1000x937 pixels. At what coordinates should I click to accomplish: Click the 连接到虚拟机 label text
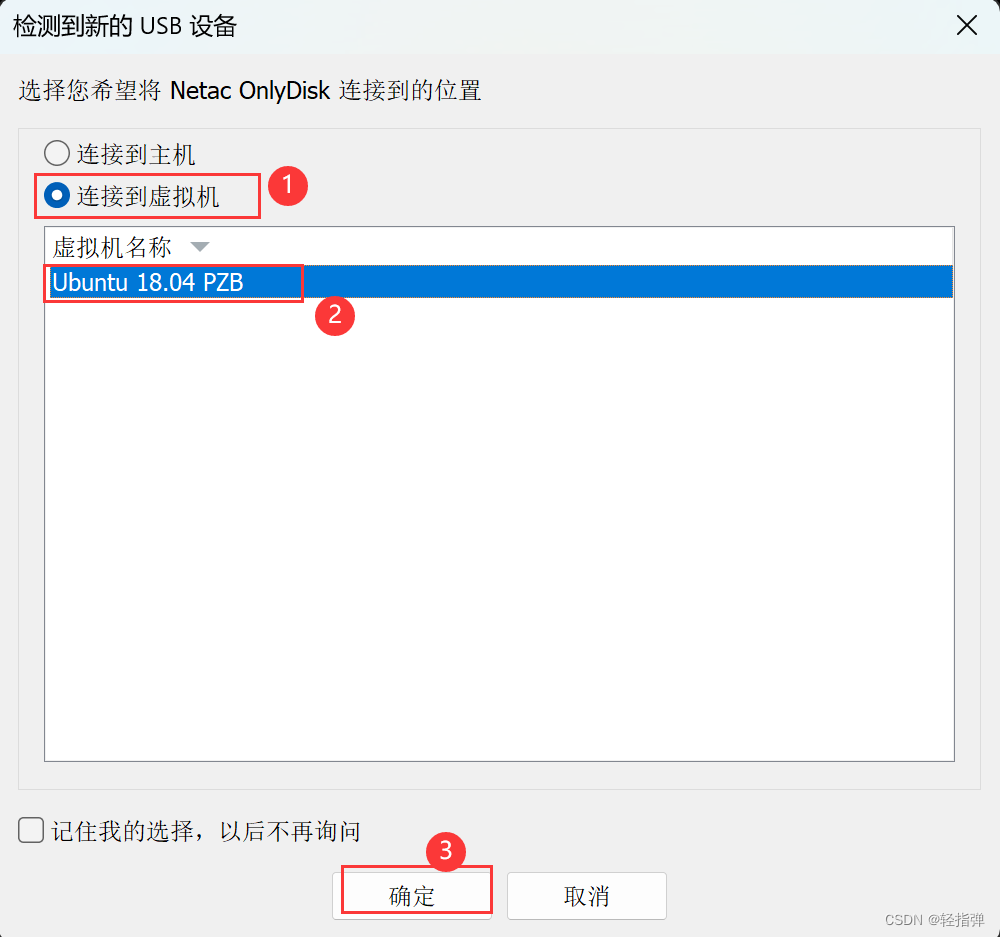point(148,196)
